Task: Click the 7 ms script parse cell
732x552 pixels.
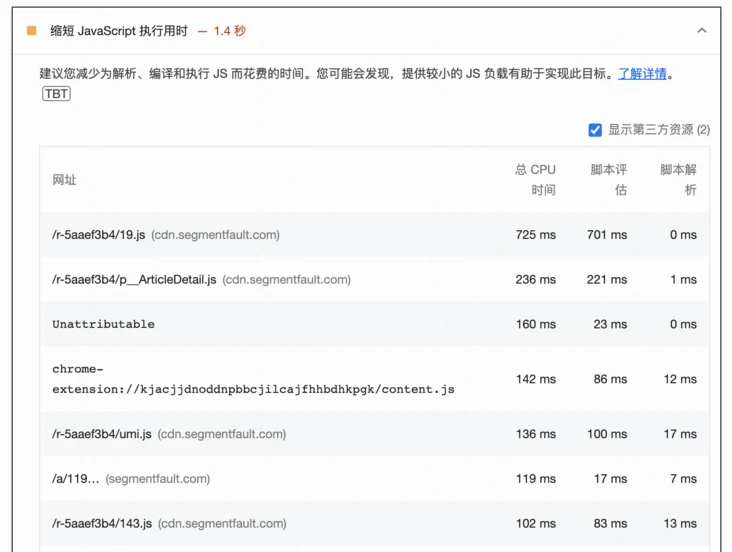Action: click(683, 479)
